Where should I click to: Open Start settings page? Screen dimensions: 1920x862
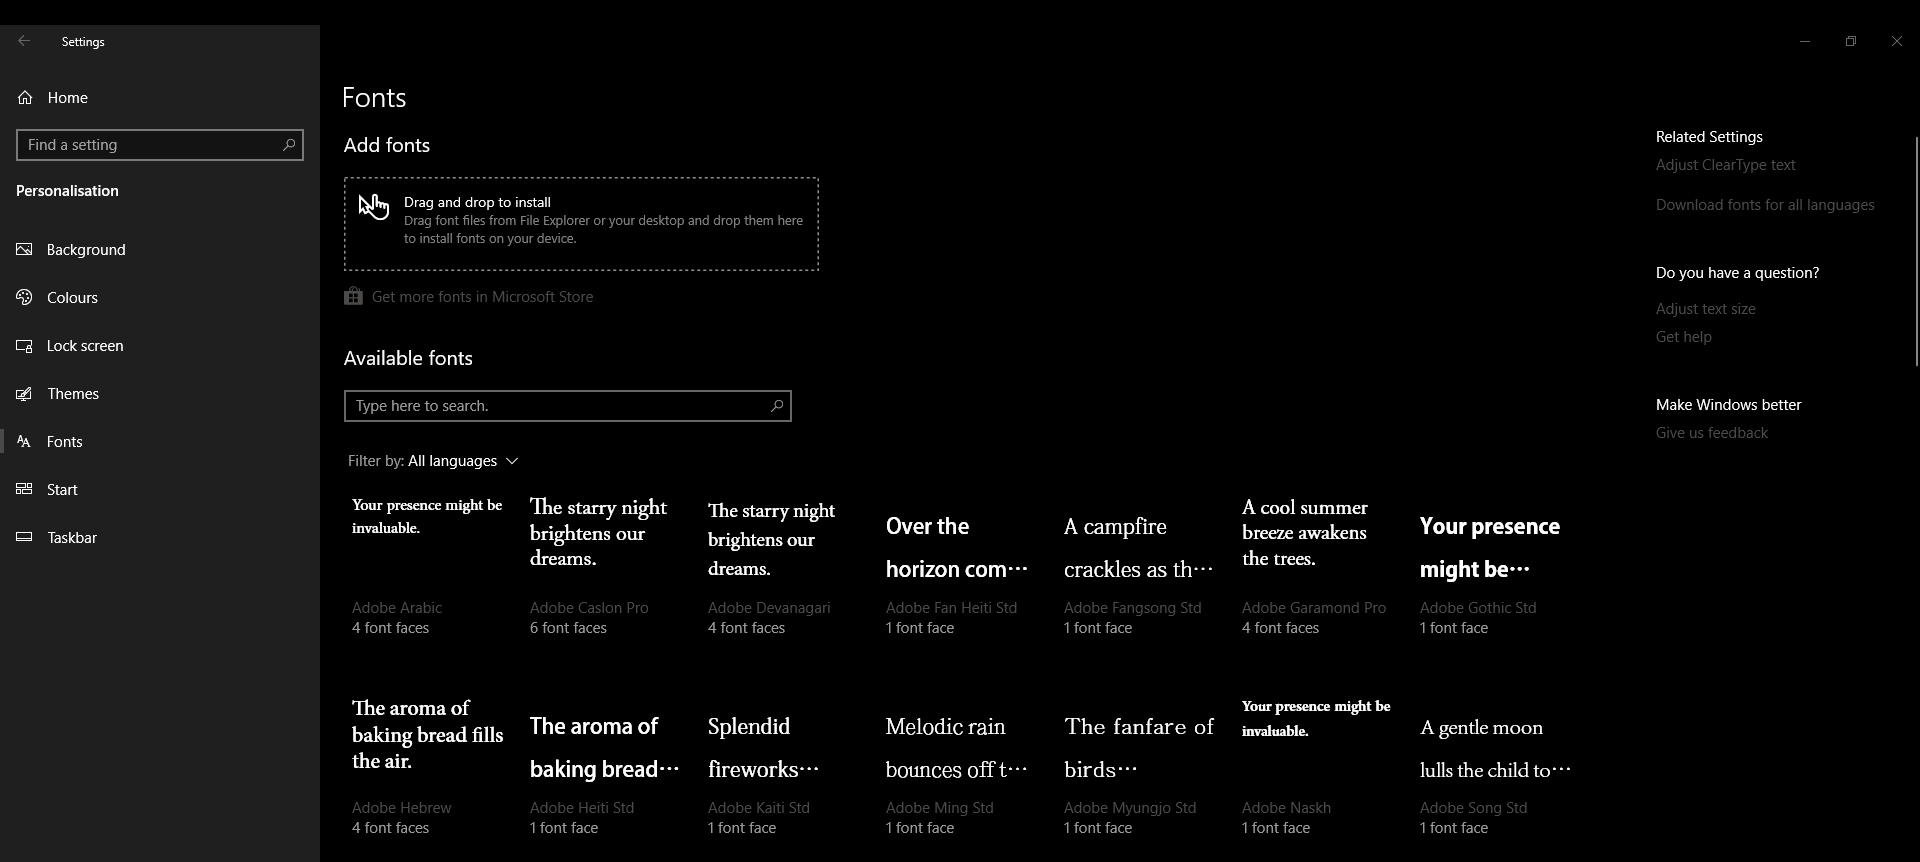[160, 489]
